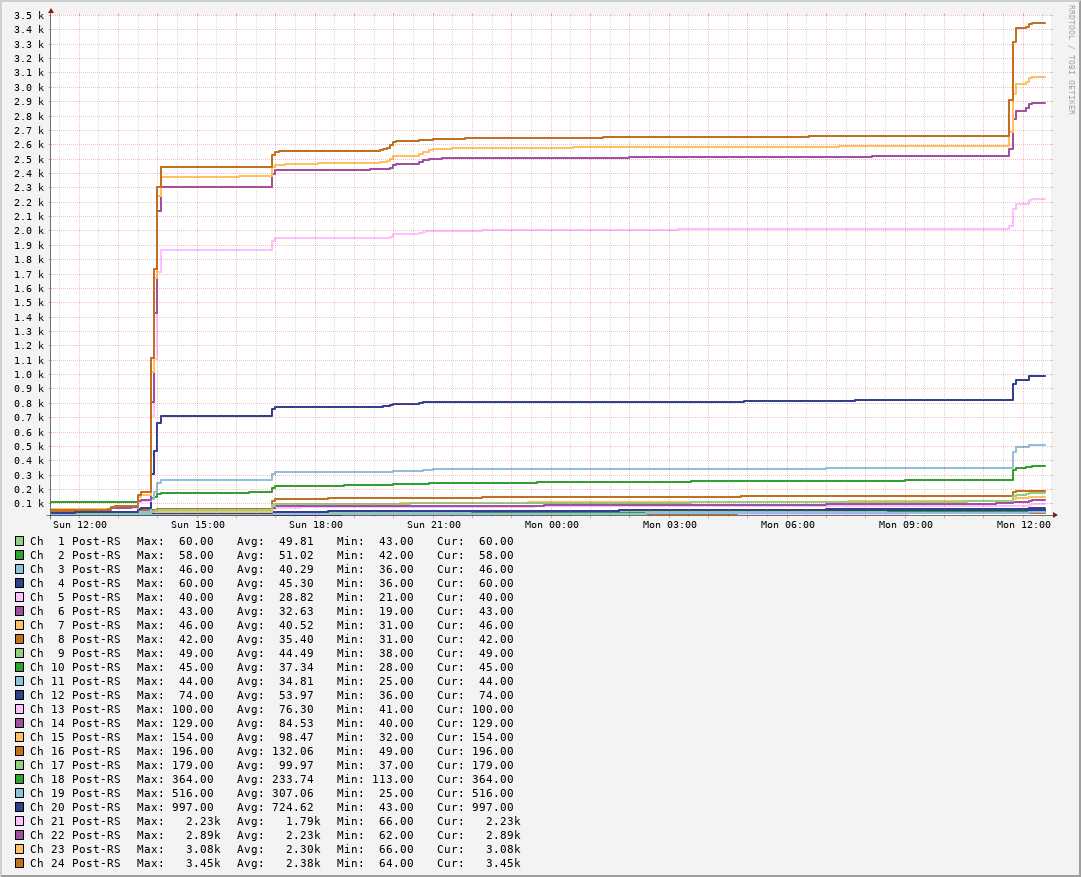Click the Sun 21:00 time axis label
The image size is (1081, 877).
[x=434, y=525]
